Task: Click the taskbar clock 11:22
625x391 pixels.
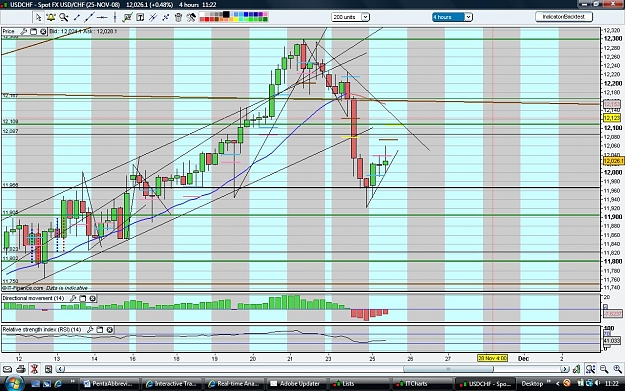Action: [612, 384]
